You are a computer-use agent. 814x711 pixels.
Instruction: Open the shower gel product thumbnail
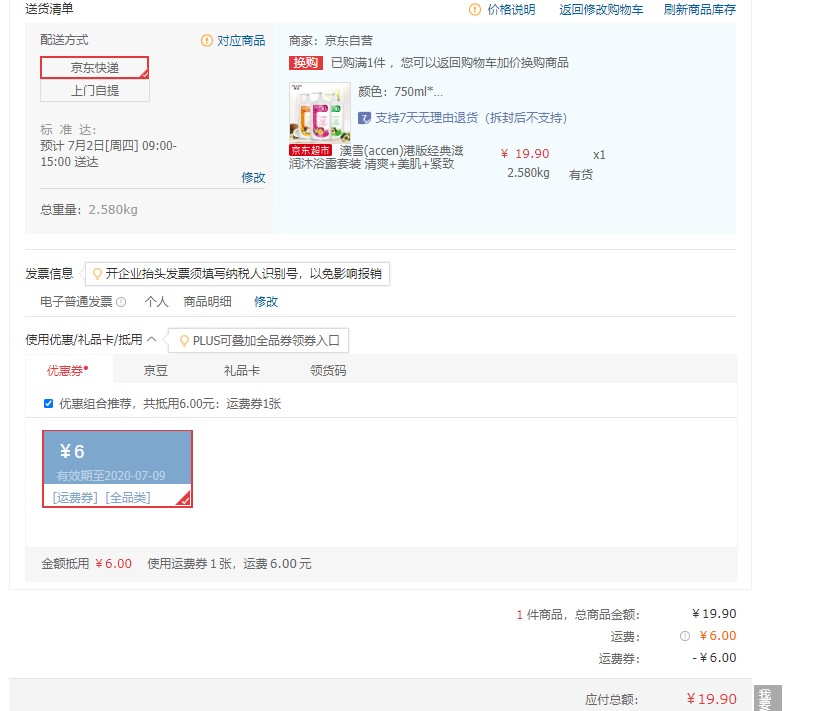(x=319, y=113)
